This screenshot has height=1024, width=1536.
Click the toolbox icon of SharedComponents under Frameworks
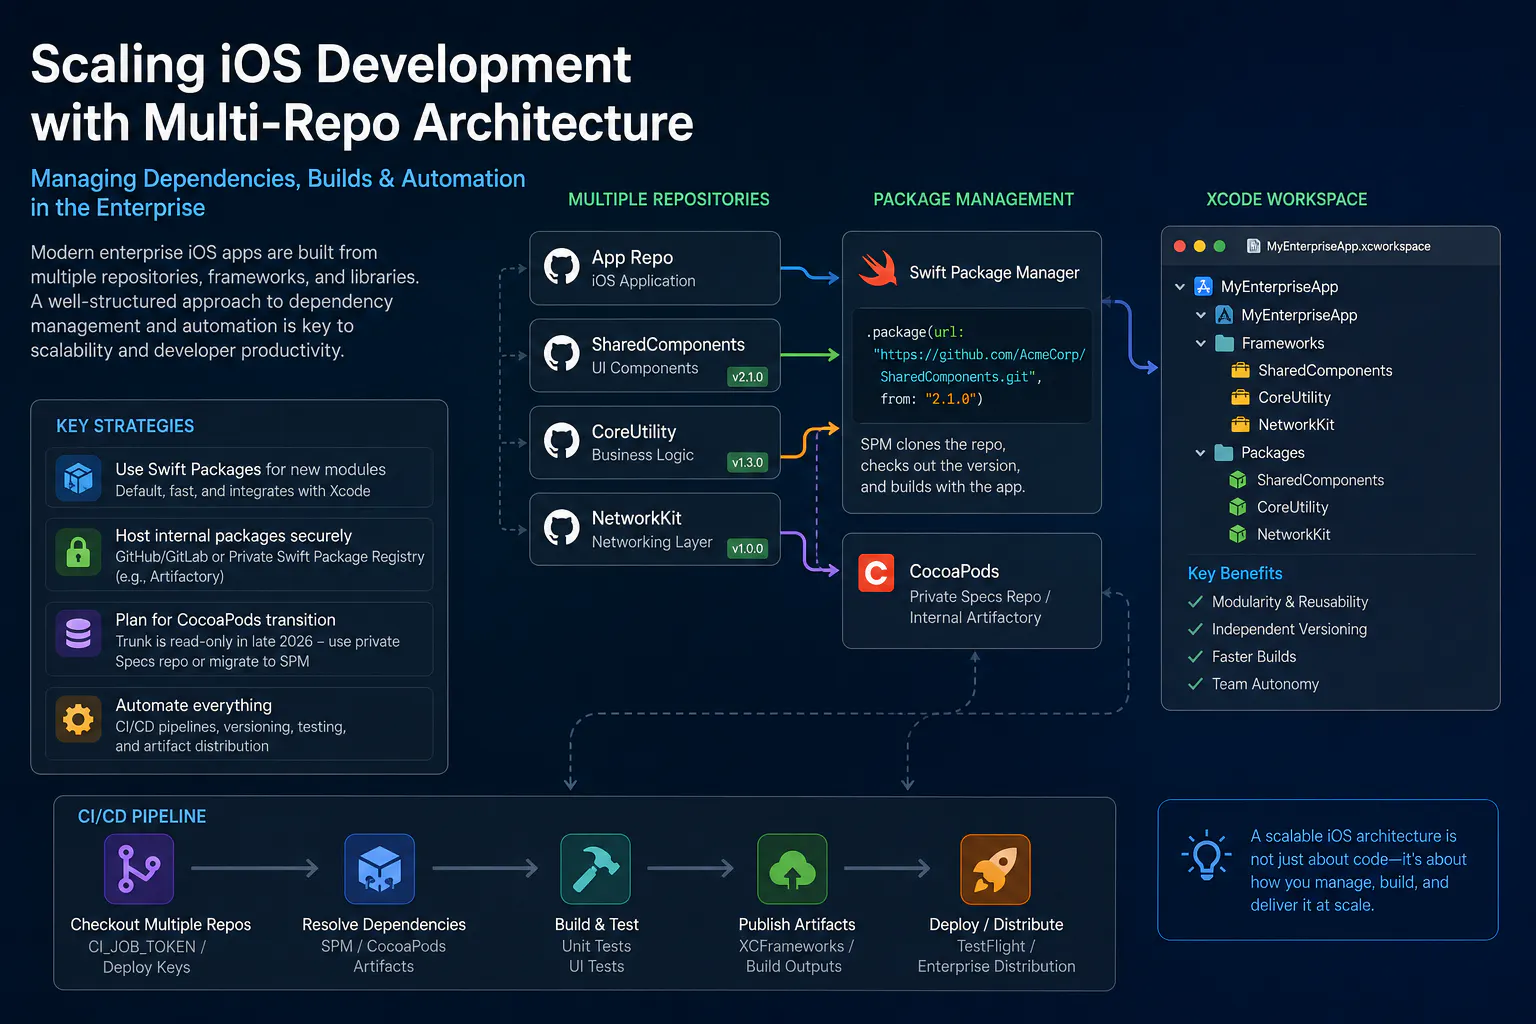pyautogui.click(x=1241, y=370)
